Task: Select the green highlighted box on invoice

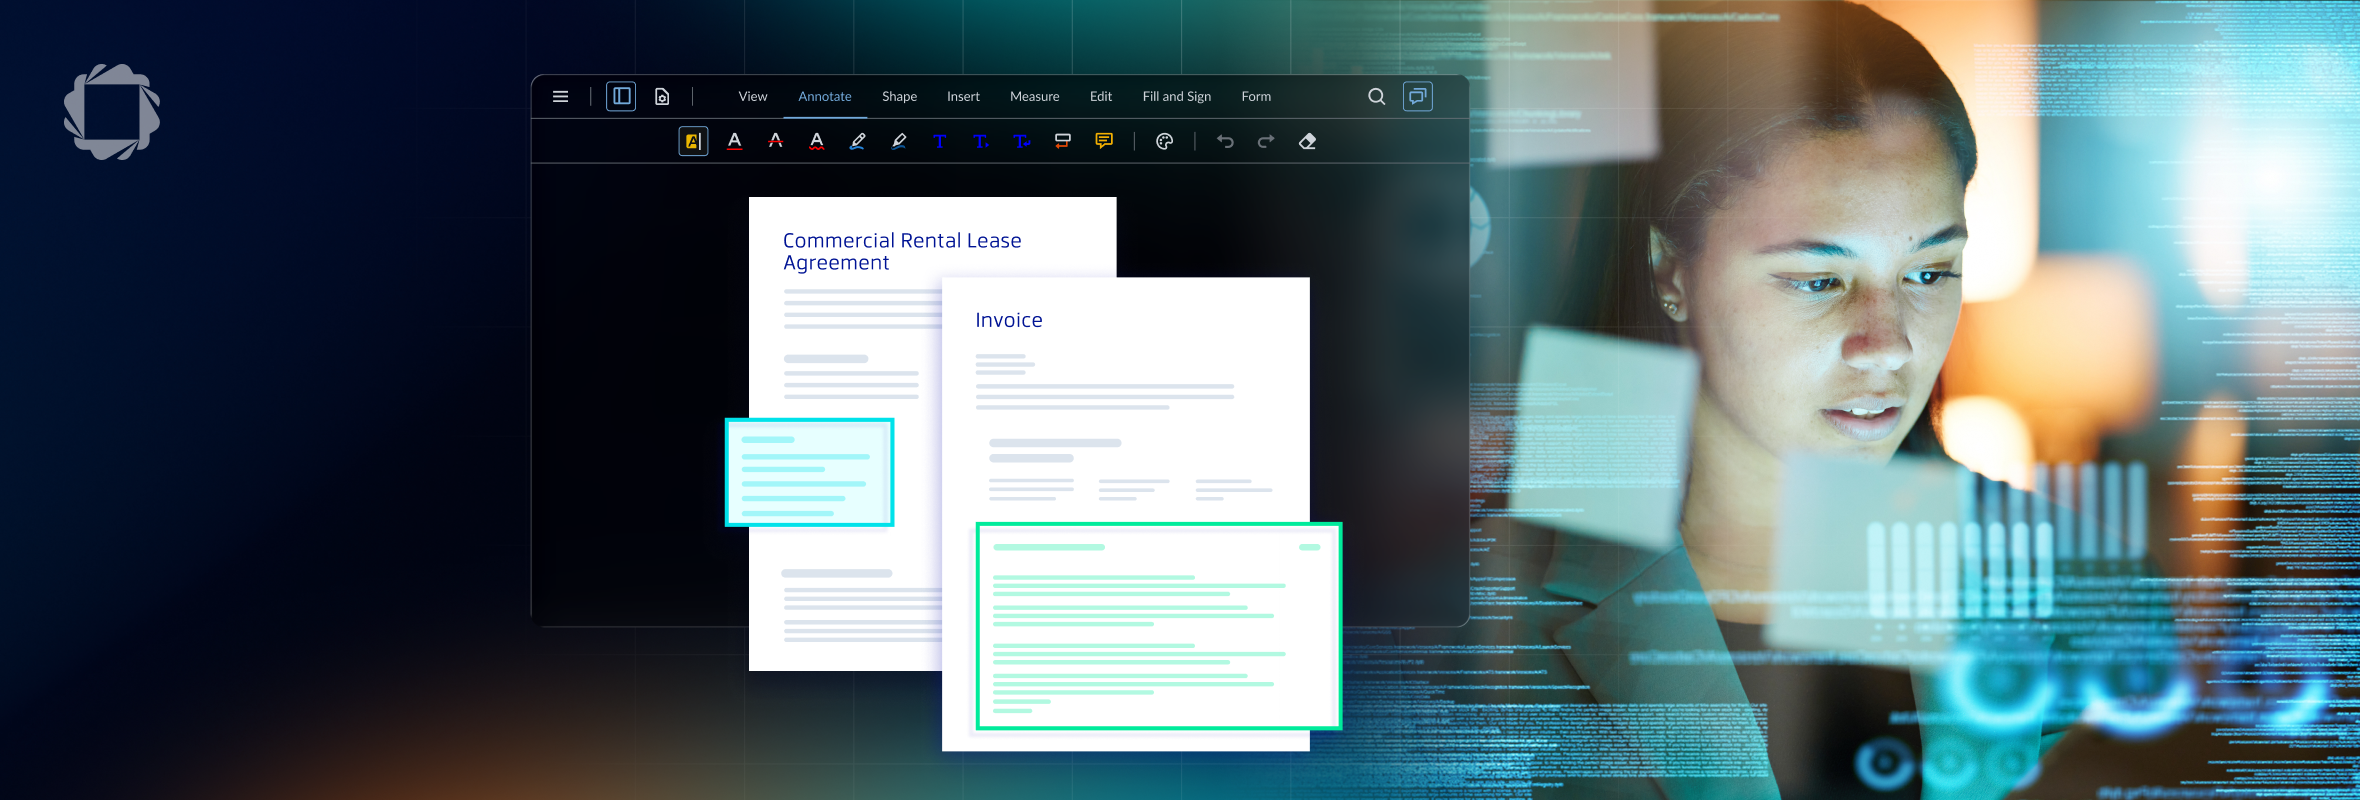Action: 1159,626
